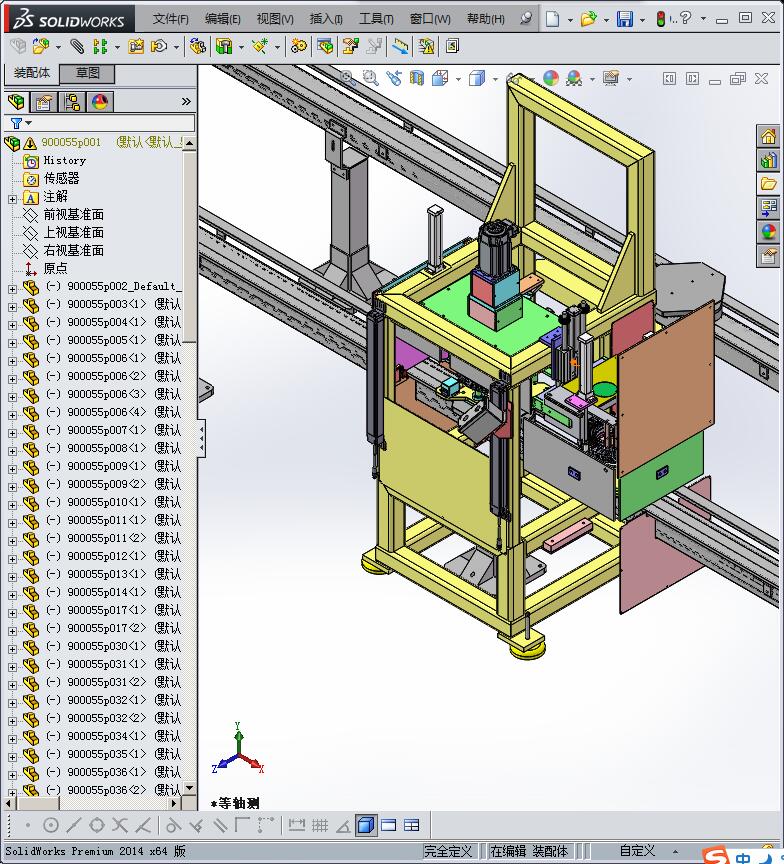This screenshot has height=864, width=784.
Task: Click the Smart Fasteners icon
Action: pos(136,47)
